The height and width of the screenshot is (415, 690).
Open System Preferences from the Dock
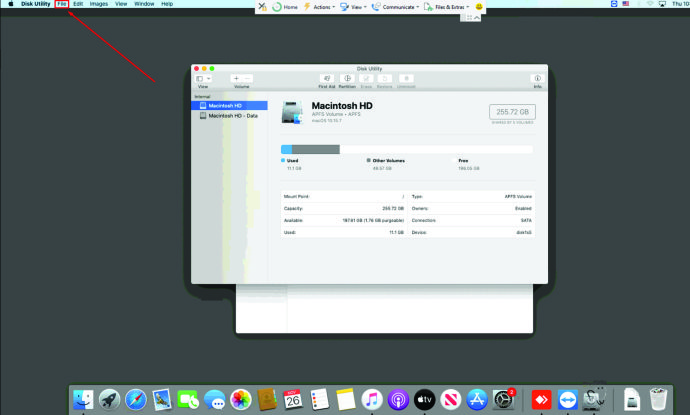coord(503,400)
